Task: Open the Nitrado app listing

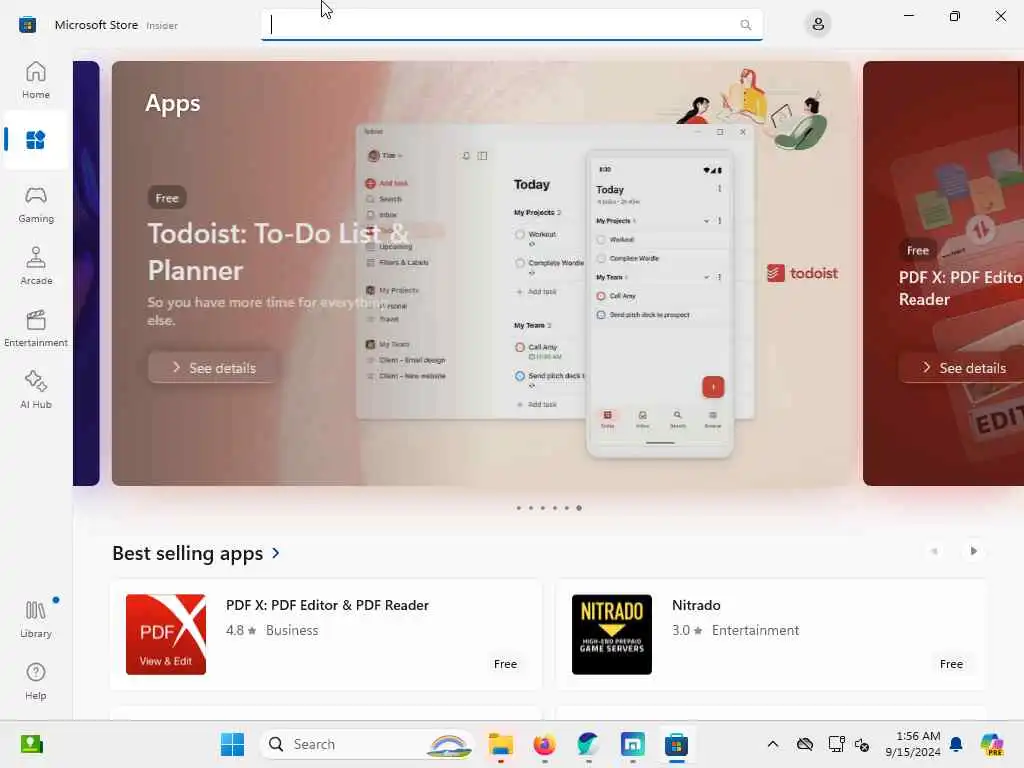Action: coord(771,634)
